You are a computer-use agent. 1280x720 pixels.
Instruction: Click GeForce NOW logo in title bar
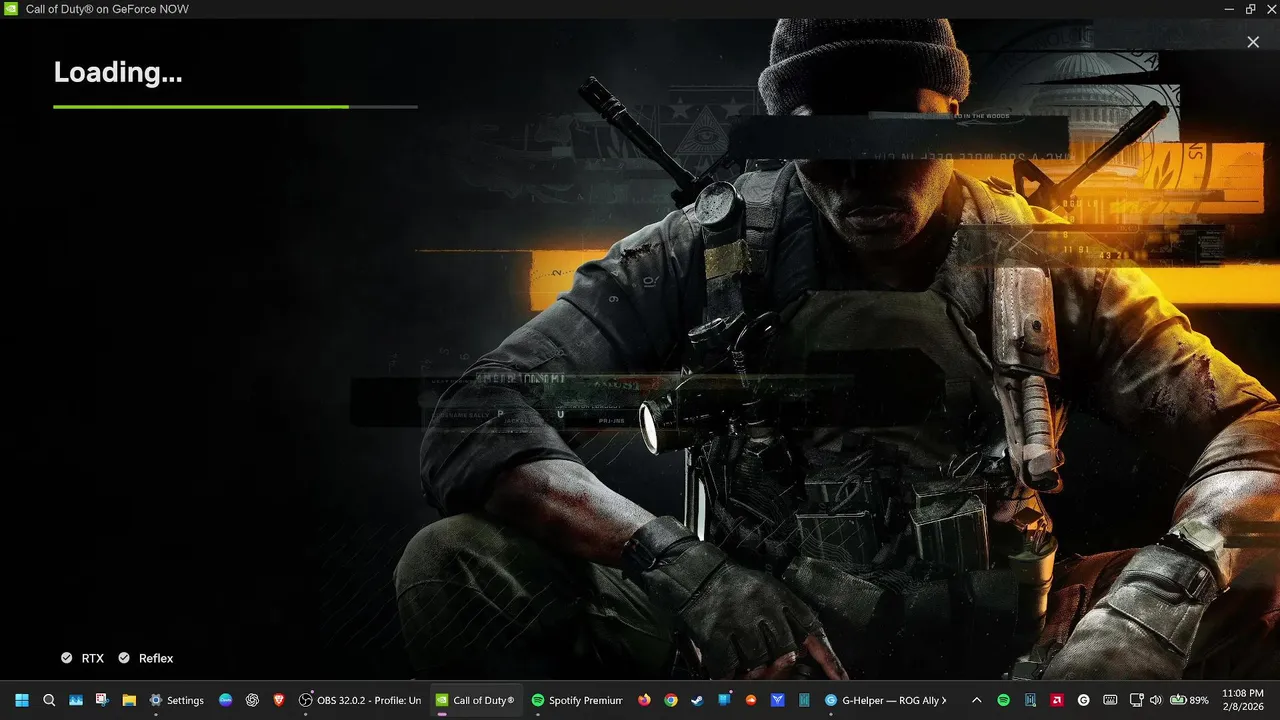pyautogui.click(x=11, y=9)
